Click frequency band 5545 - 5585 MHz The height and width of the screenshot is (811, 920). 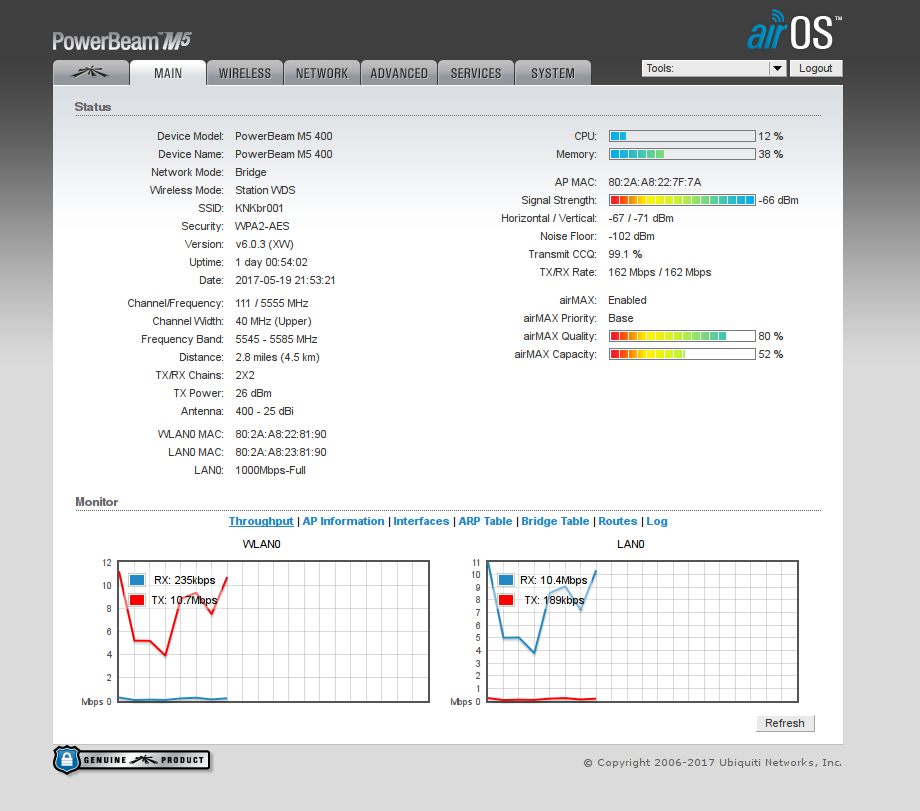(x=276, y=339)
